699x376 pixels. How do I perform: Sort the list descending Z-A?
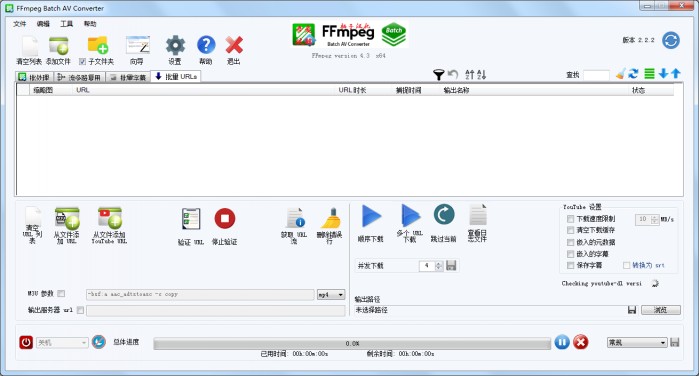pos(481,74)
